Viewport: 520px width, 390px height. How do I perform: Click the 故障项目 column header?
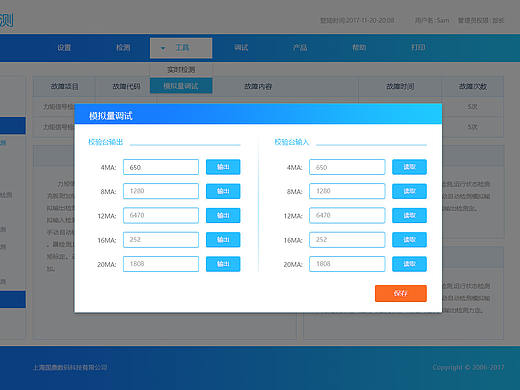click(x=64, y=87)
